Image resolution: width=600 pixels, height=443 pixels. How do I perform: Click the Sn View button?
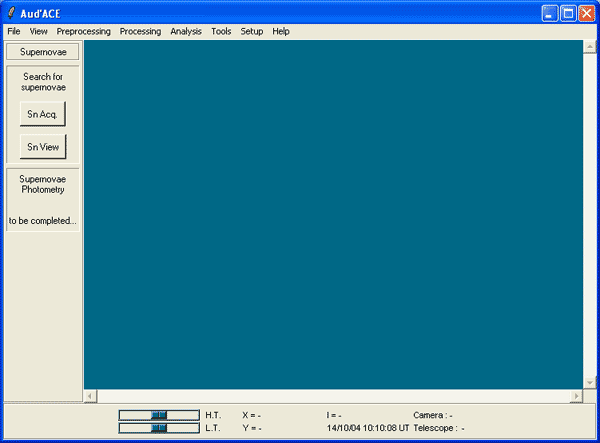[43, 147]
